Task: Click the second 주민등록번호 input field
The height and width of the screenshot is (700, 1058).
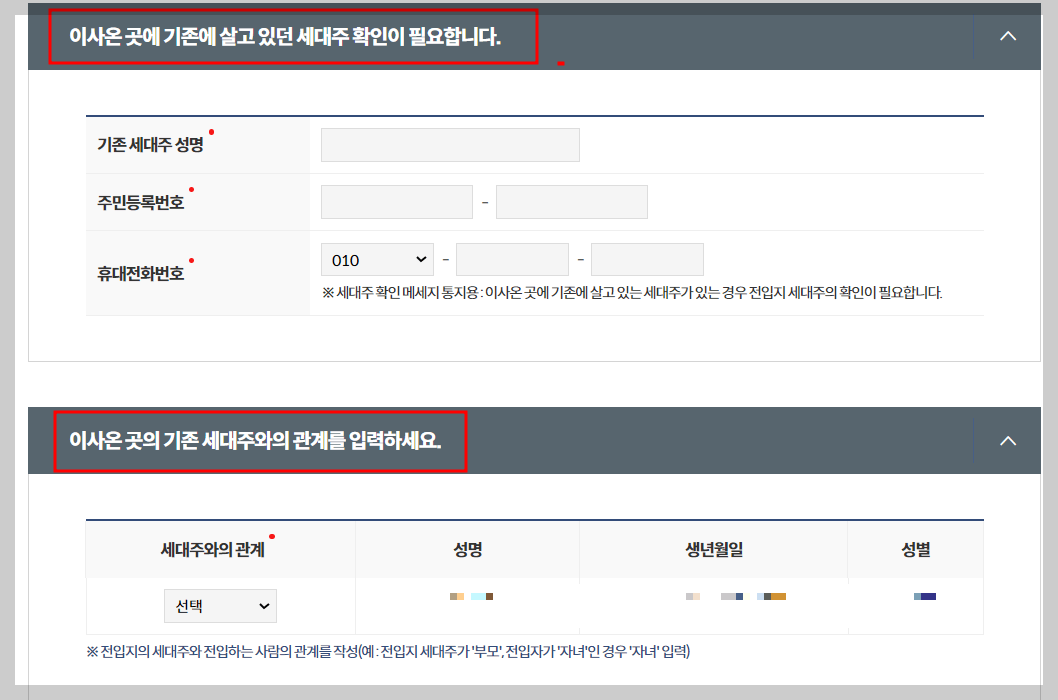Action: (571, 201)
